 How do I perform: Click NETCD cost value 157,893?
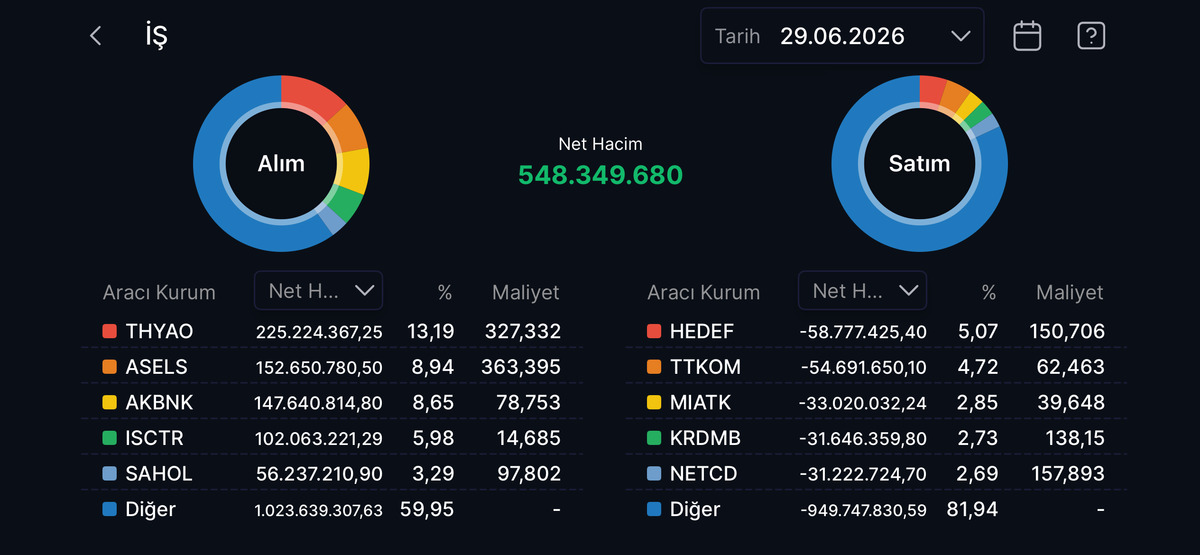[1067, 474]
